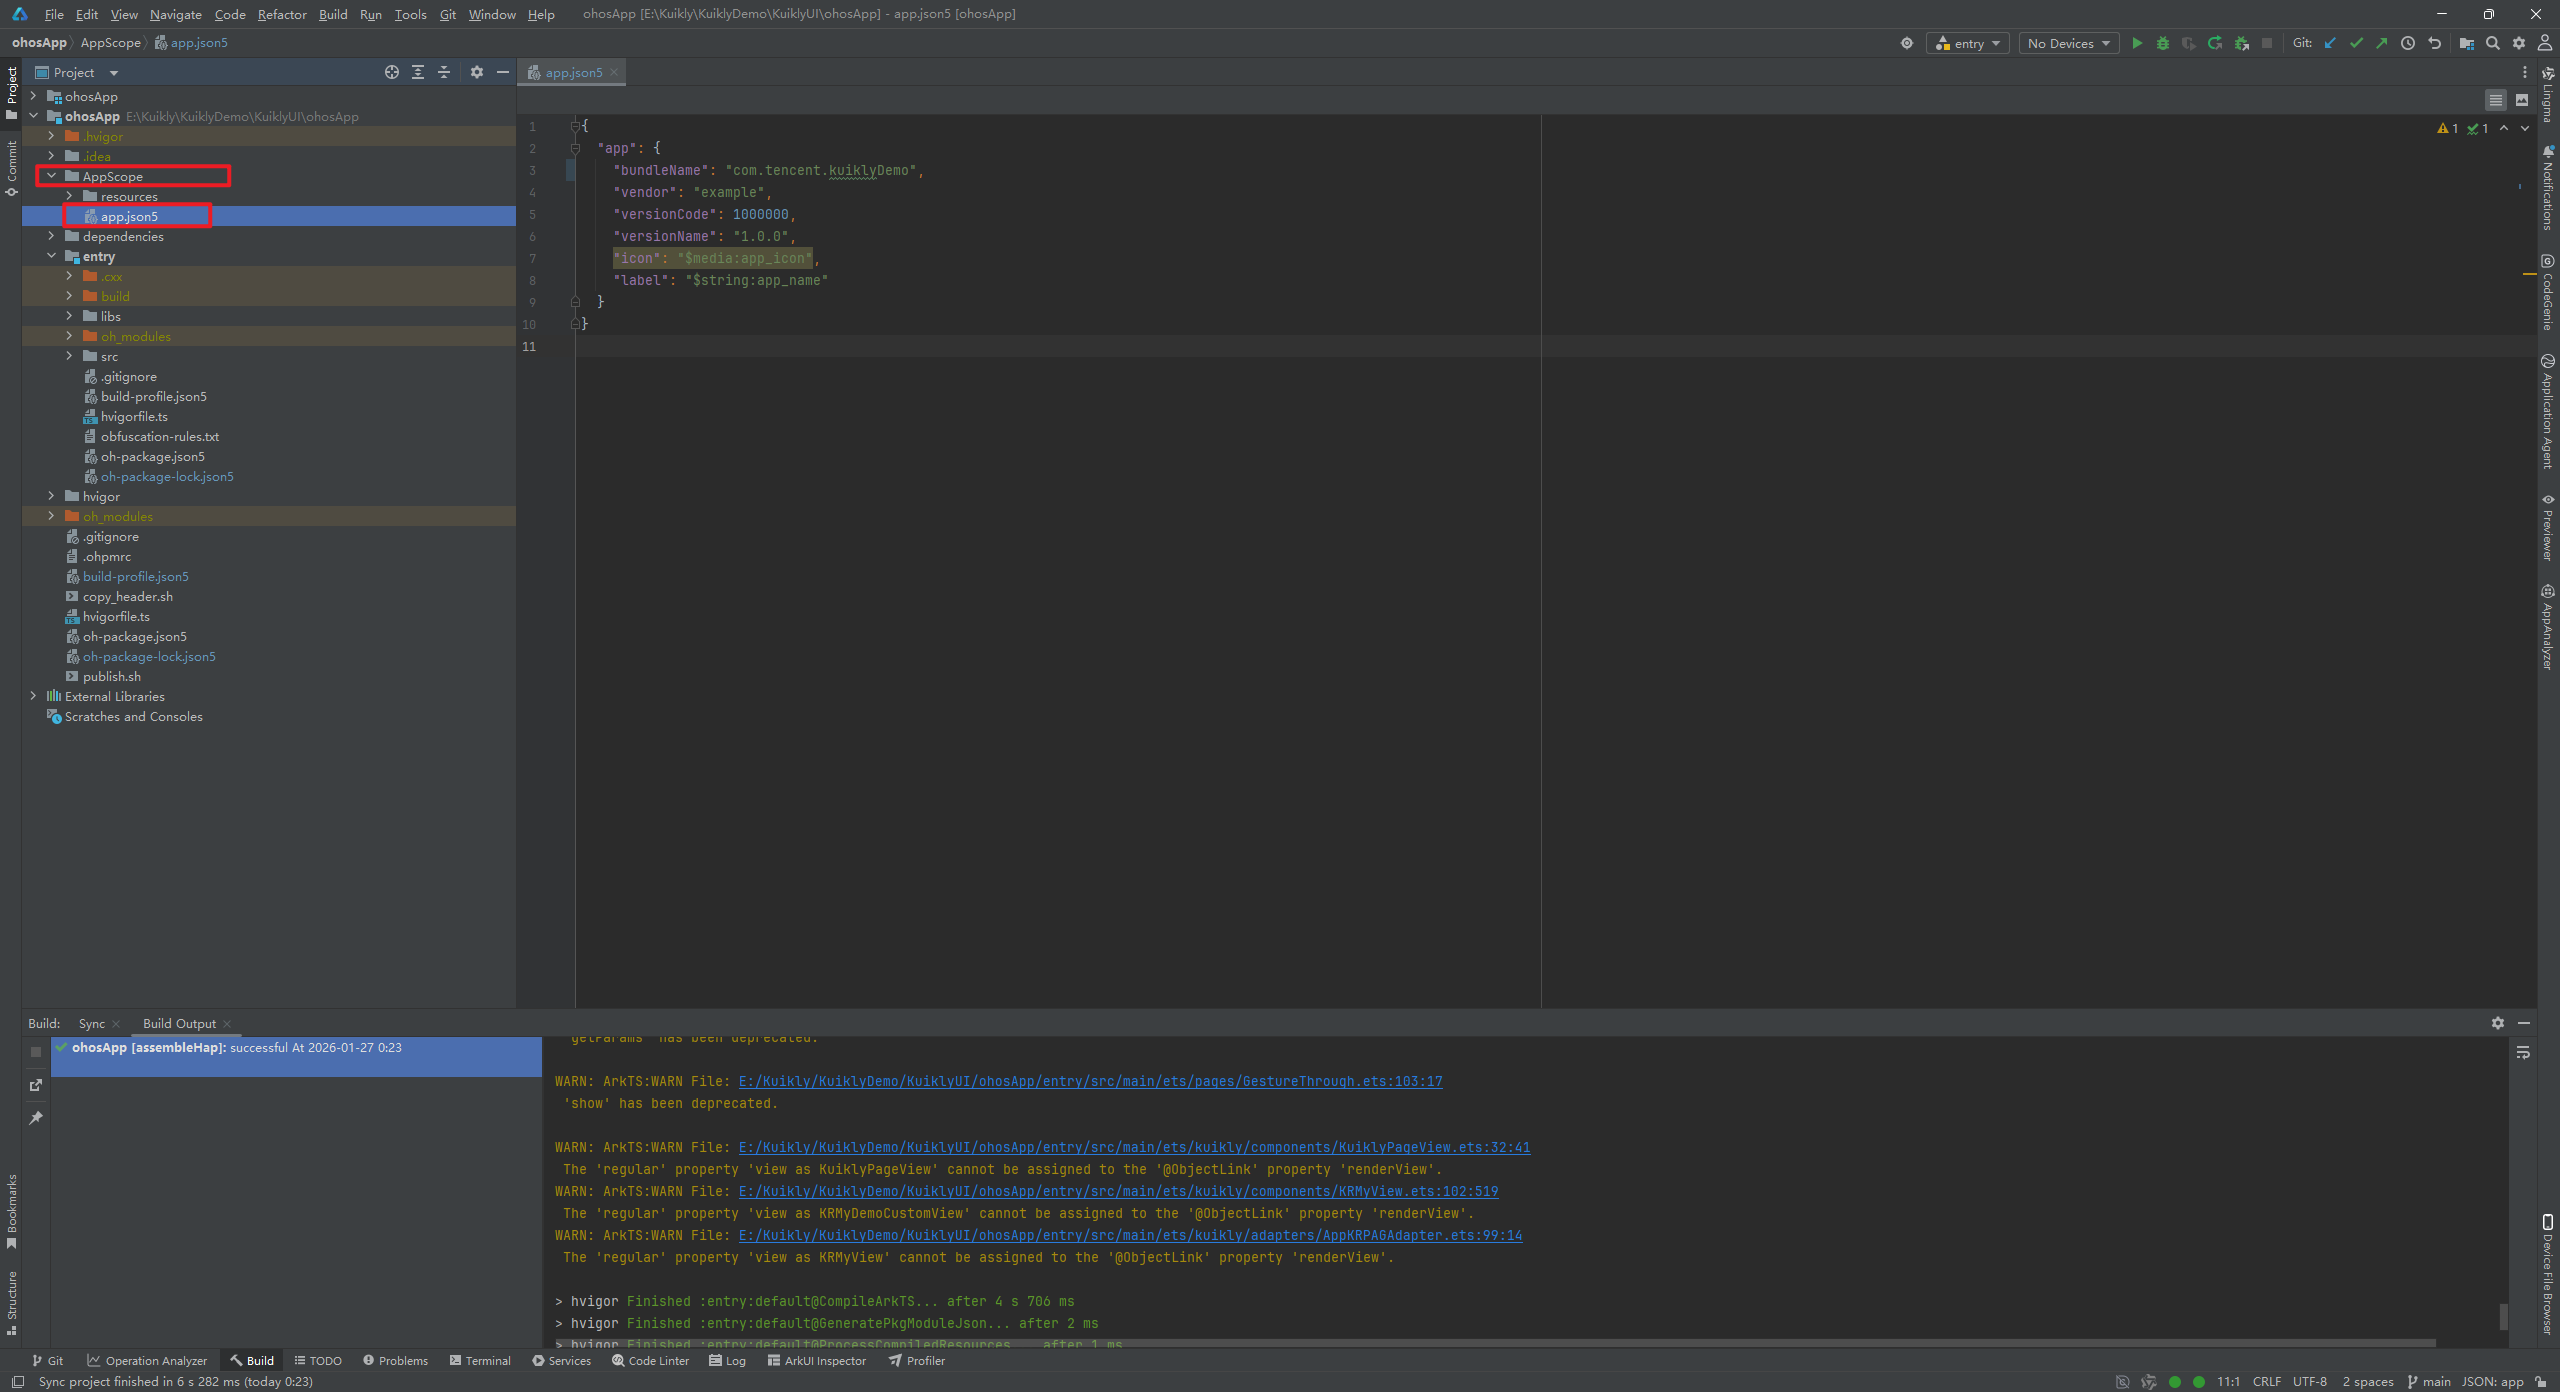Open the entry module configuration dropdown

click(x=1967, y=43)
